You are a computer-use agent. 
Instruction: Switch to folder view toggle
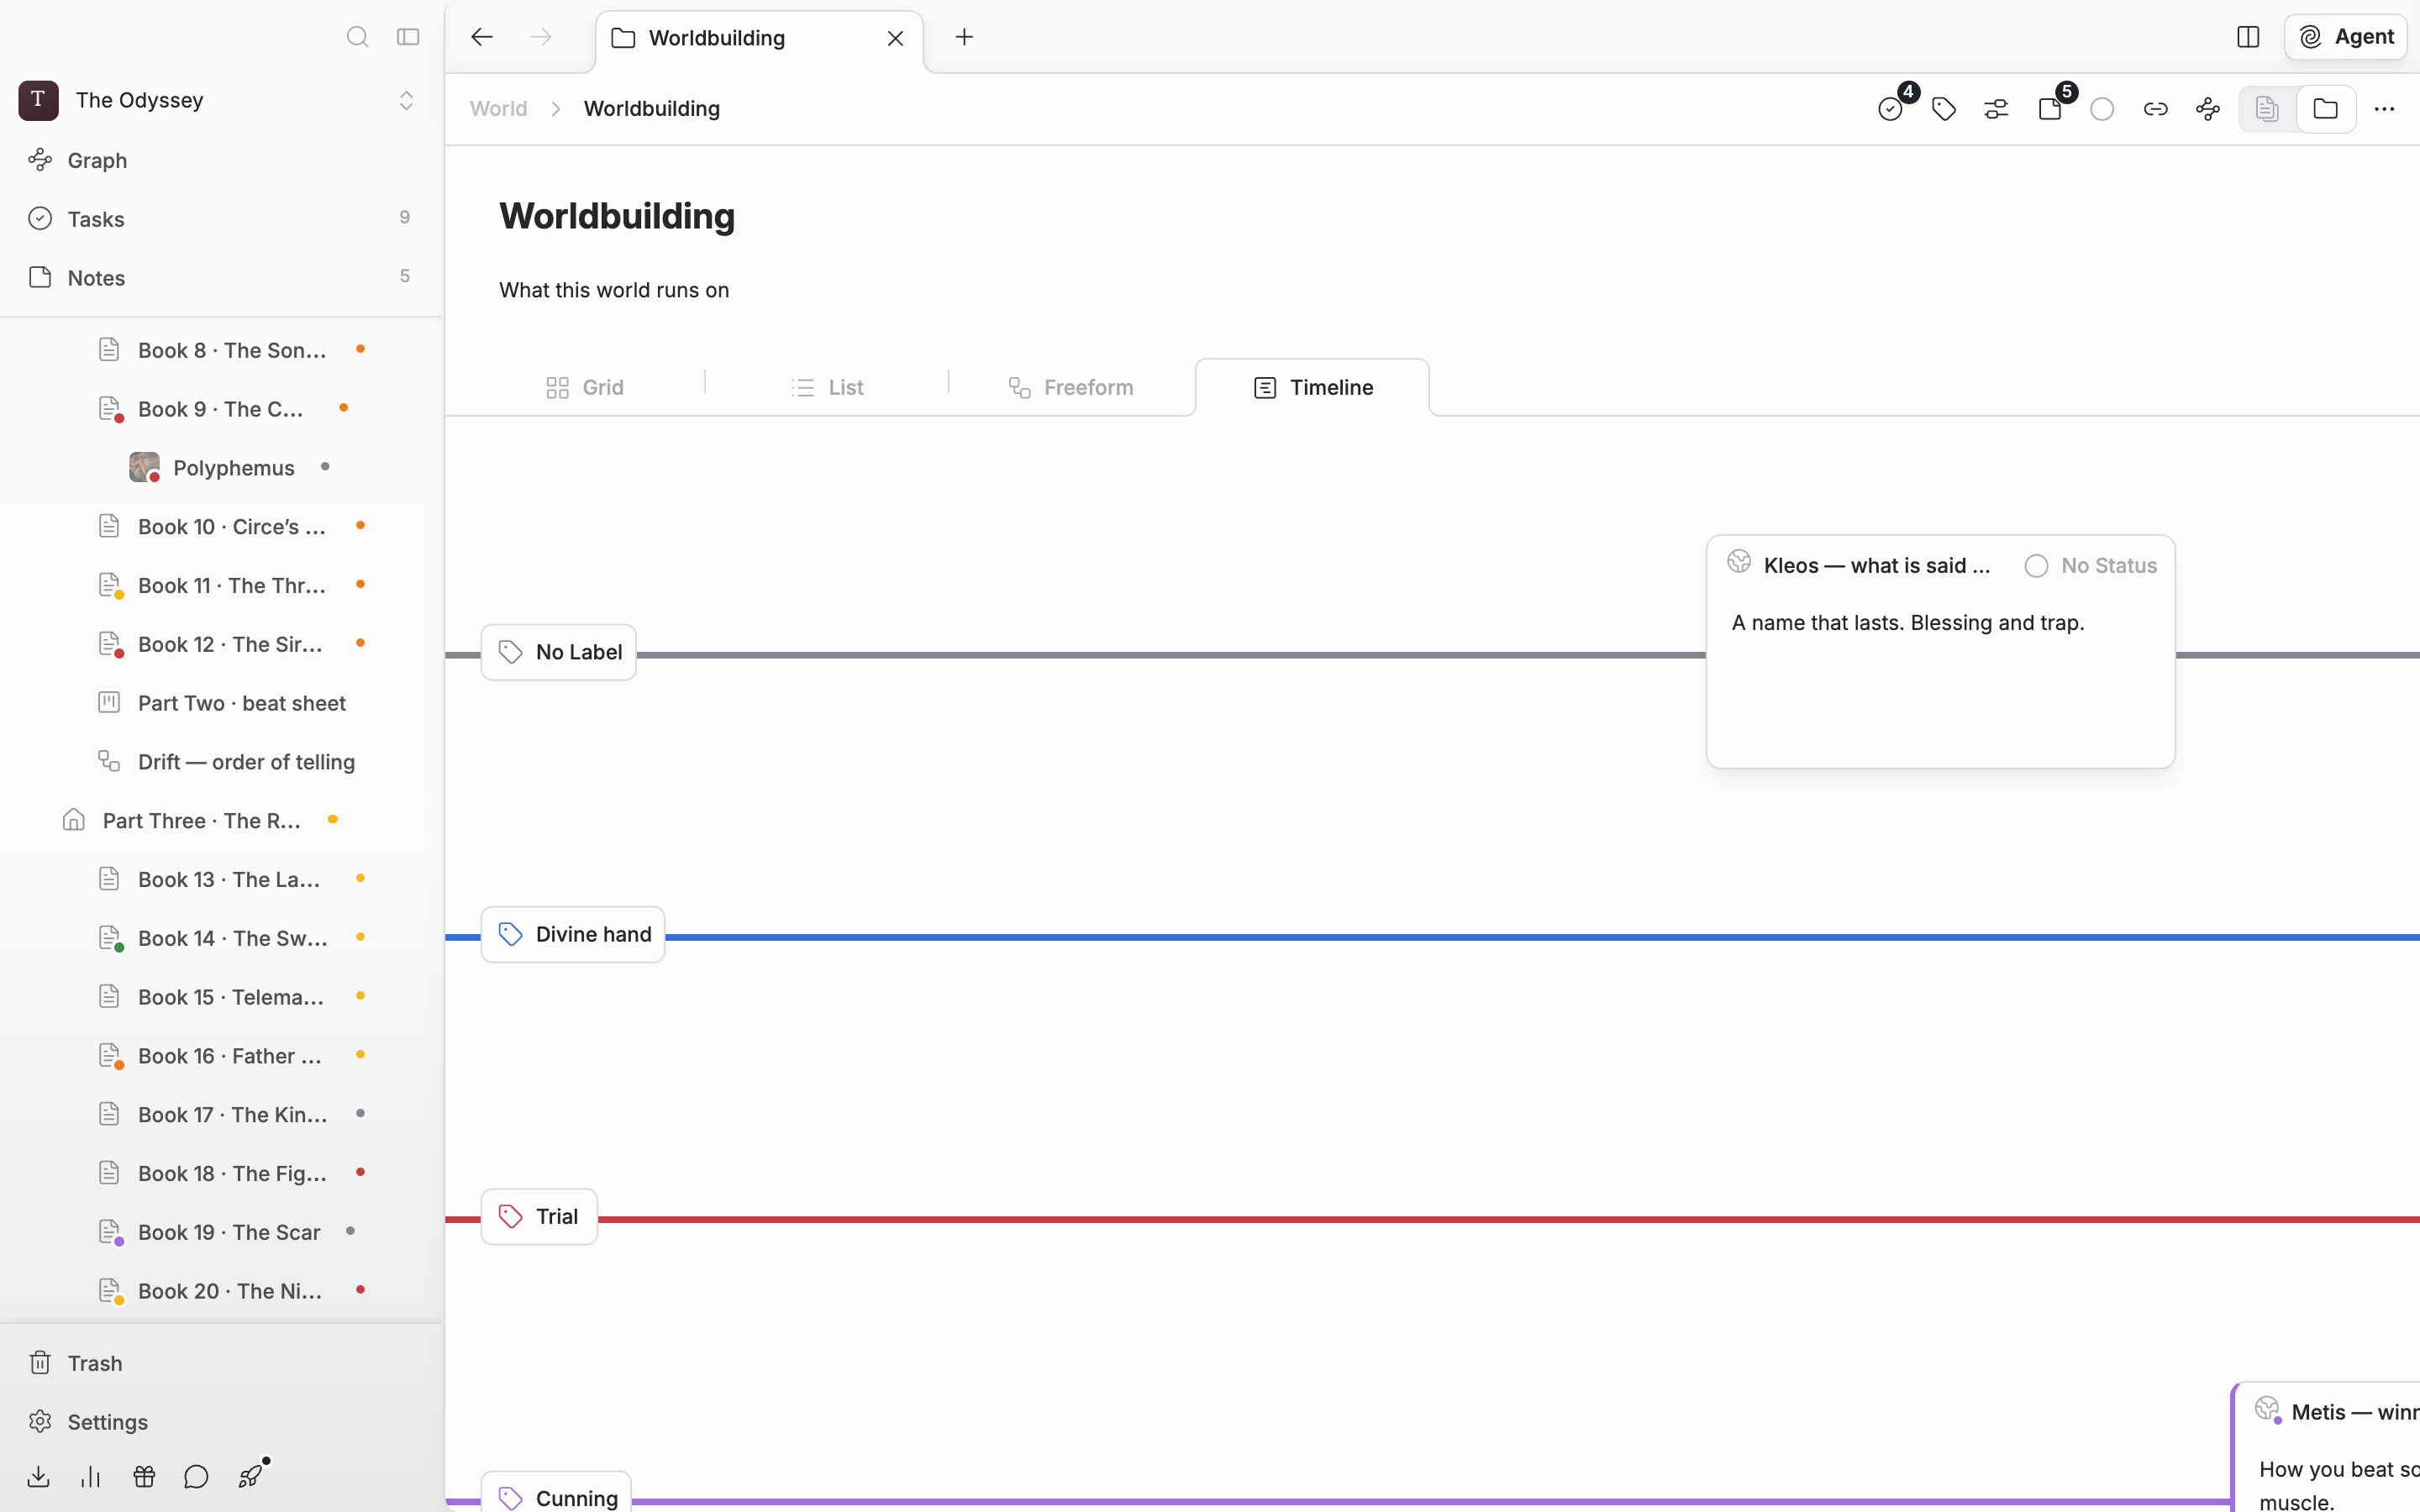click(x=2325, y=109)
